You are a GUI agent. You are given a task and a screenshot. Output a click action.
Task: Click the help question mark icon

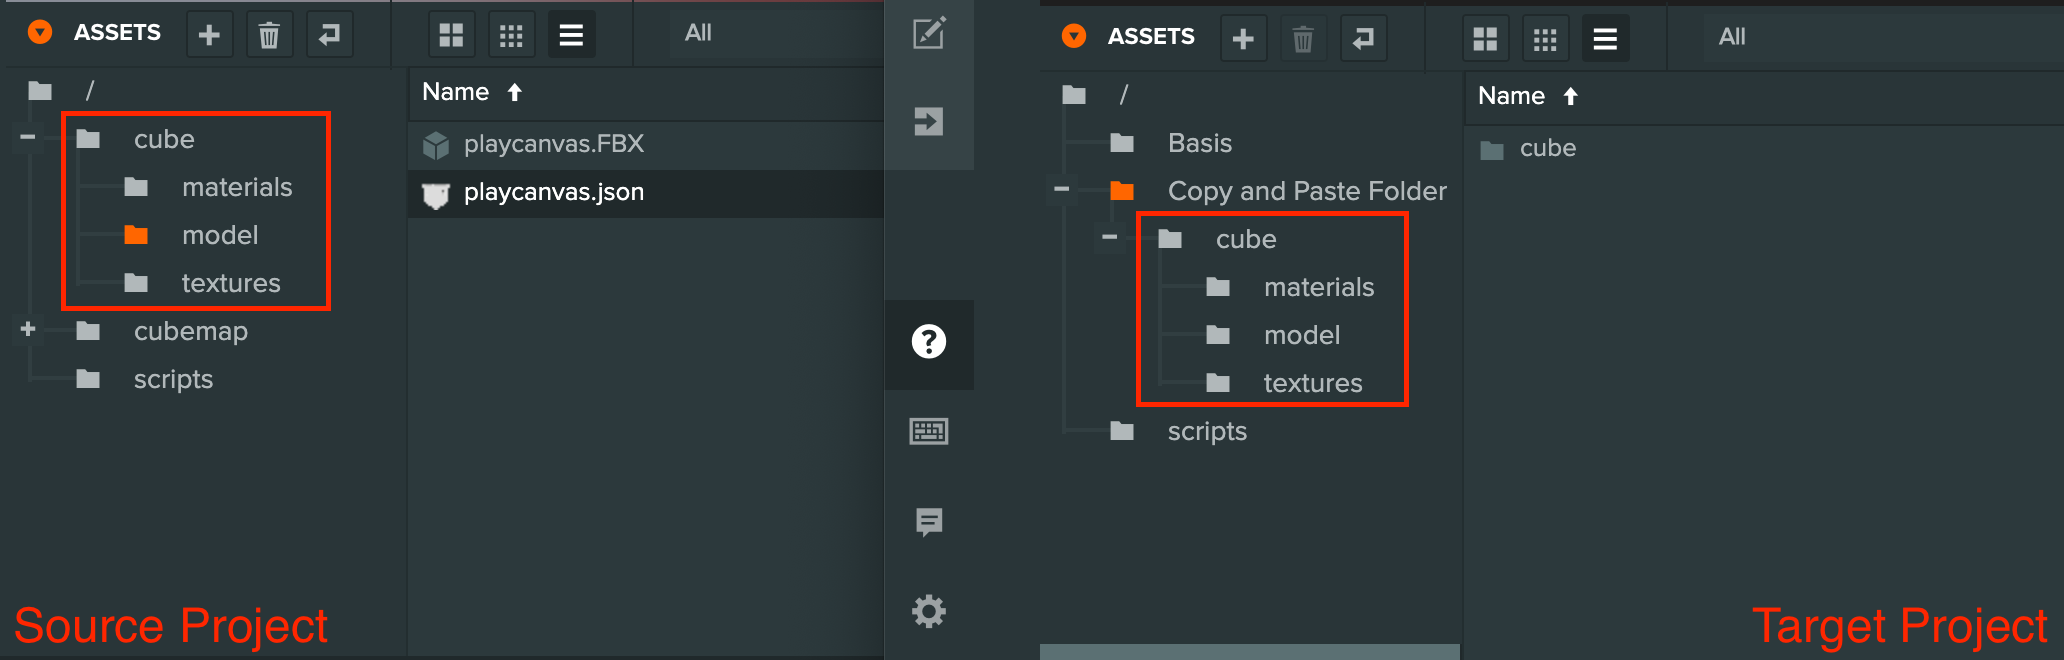click(929, 342)
